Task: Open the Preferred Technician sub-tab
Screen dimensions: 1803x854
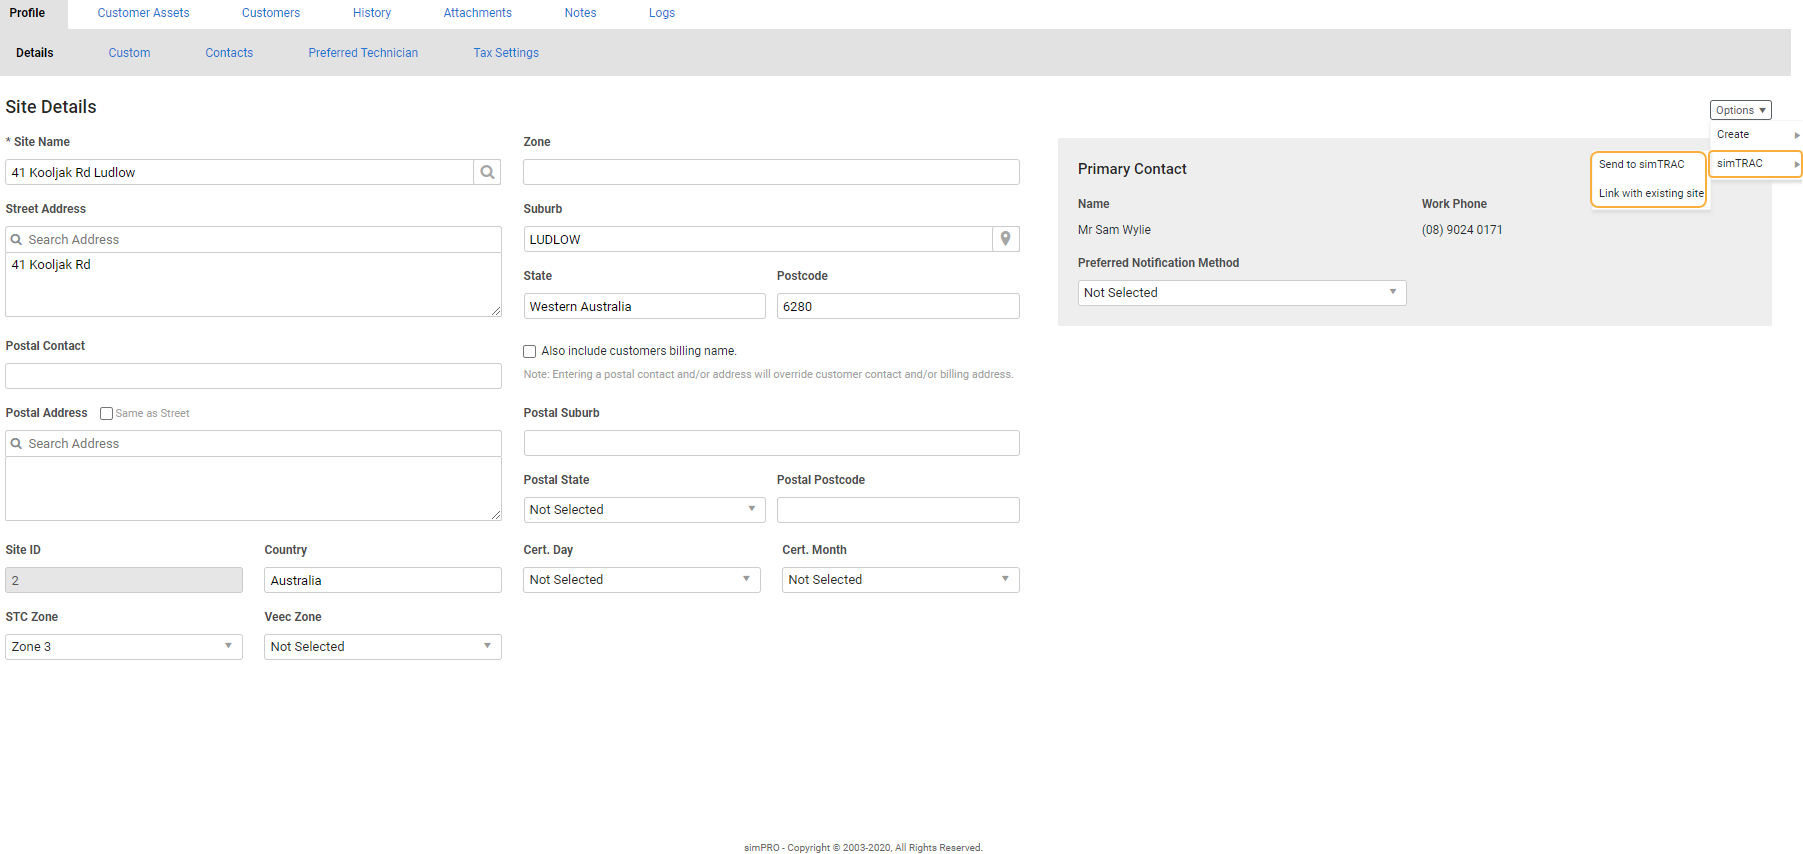Action: pyautogui.click(x=363, y=53)
